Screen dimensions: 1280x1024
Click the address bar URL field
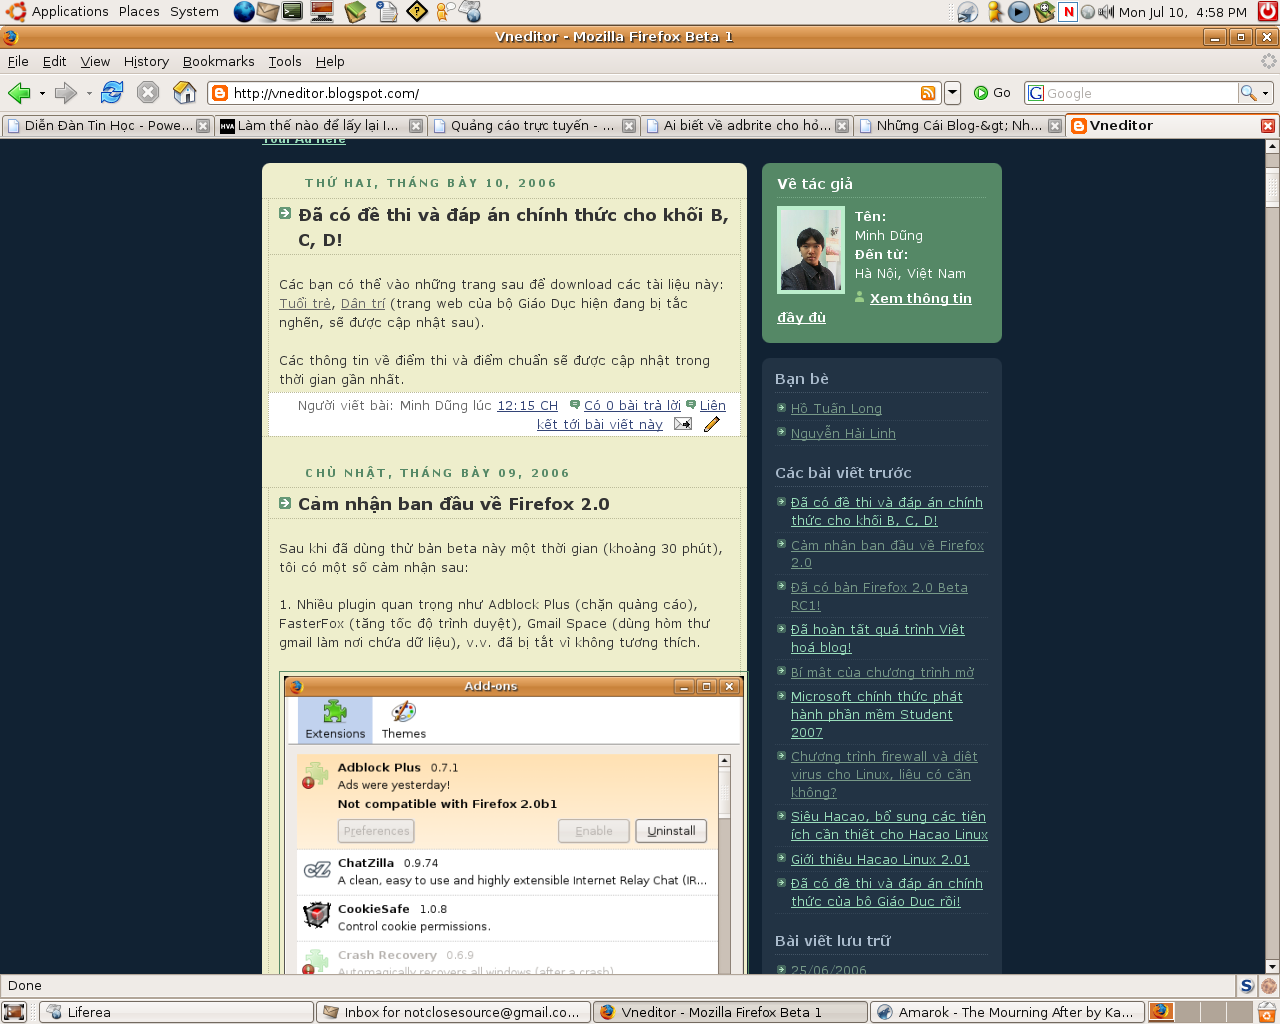tap(573, 93)
